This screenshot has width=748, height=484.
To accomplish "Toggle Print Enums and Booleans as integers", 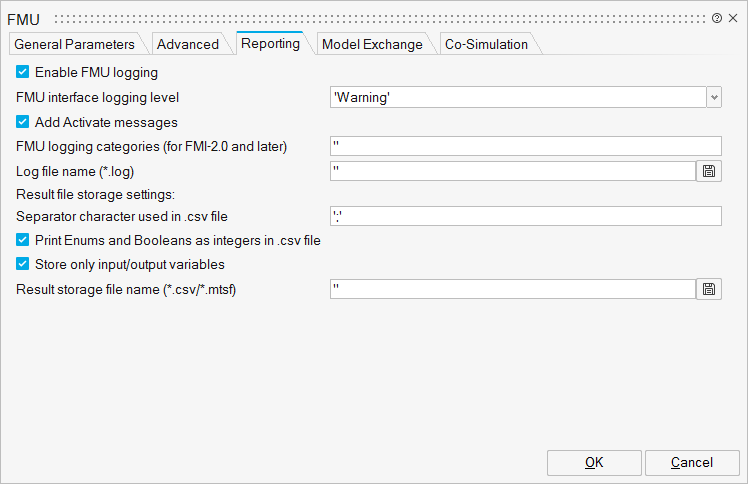I will coord(22,240).
